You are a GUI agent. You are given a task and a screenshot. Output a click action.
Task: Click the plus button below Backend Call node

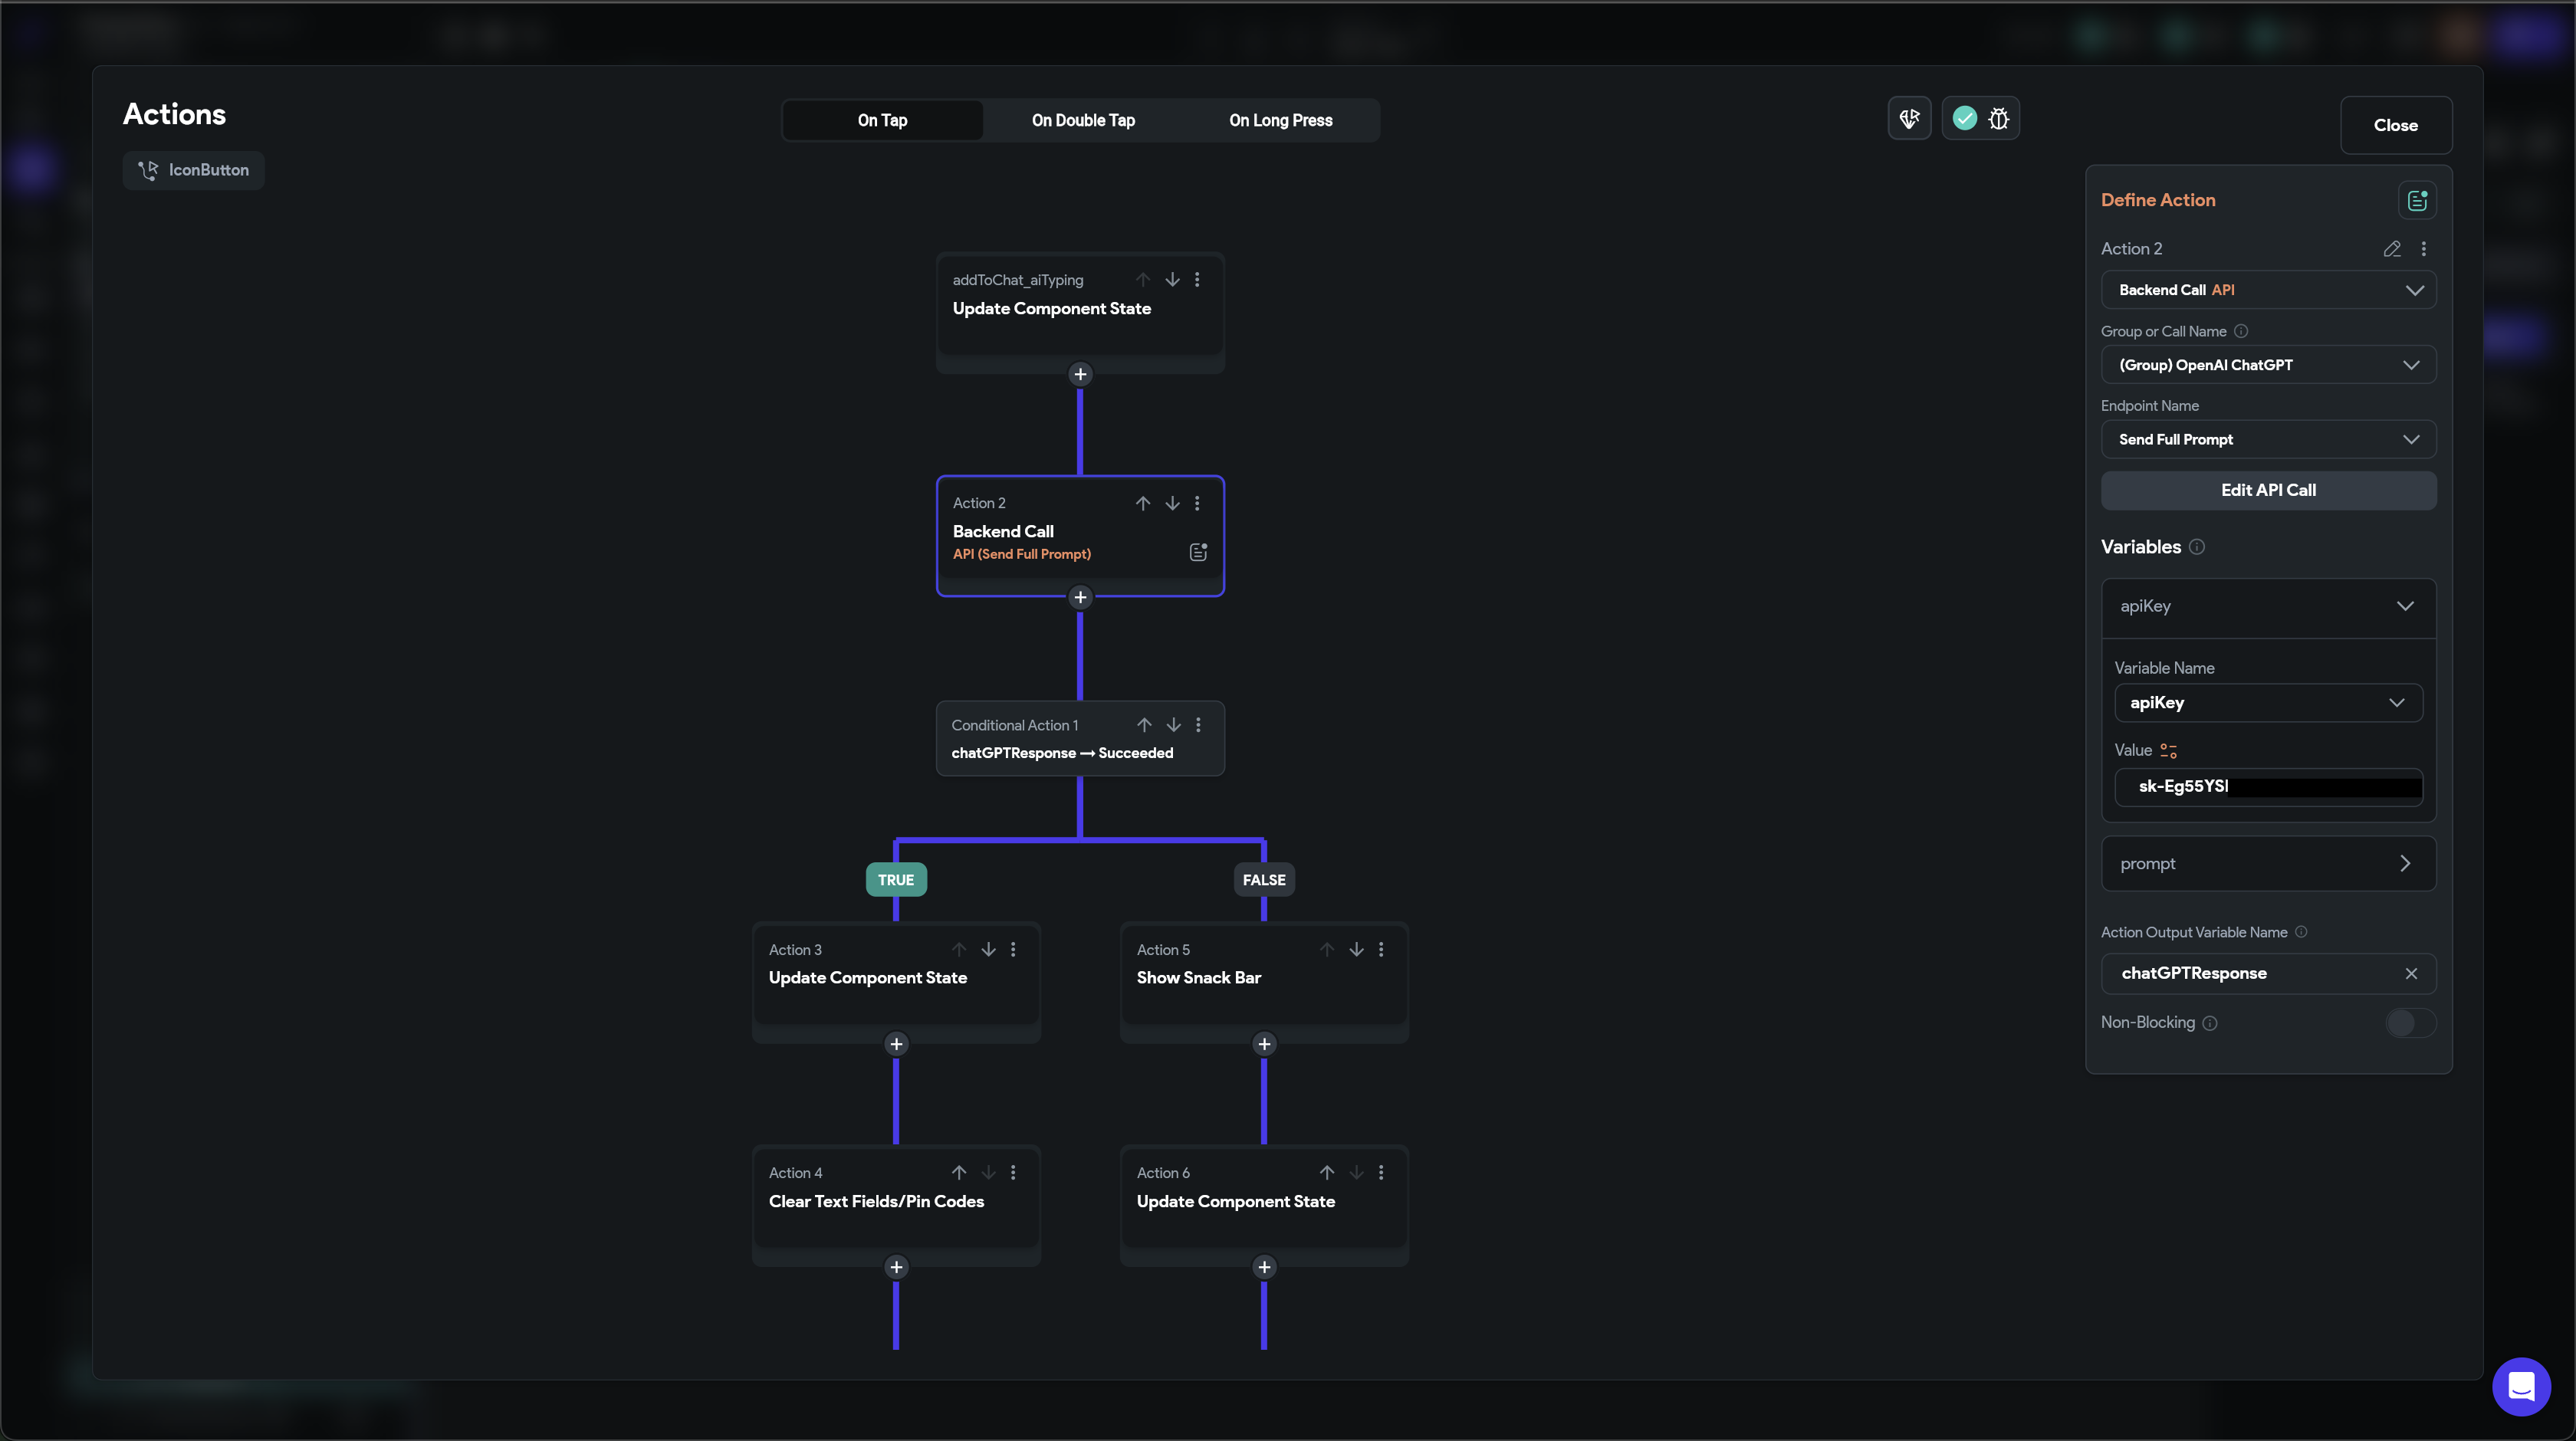tap(1080, 598)
